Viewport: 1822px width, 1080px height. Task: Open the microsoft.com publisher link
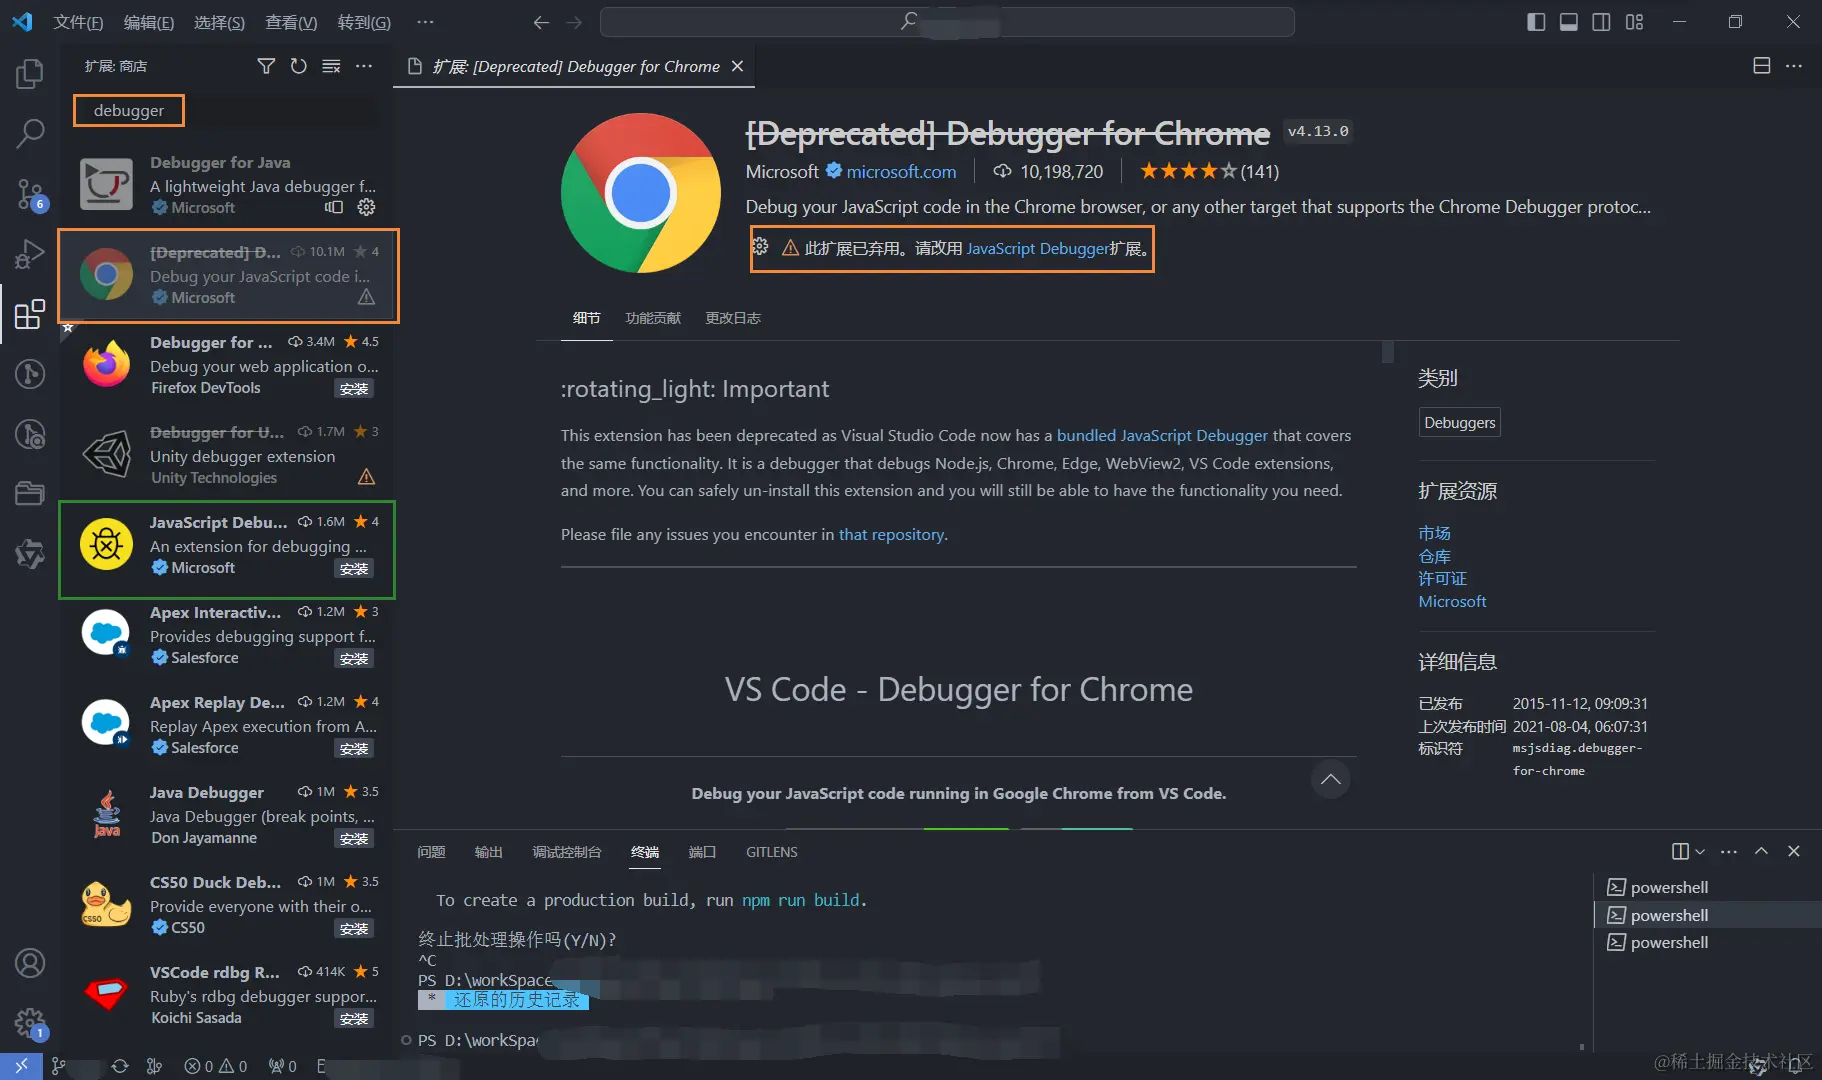(x=901, y=172)
